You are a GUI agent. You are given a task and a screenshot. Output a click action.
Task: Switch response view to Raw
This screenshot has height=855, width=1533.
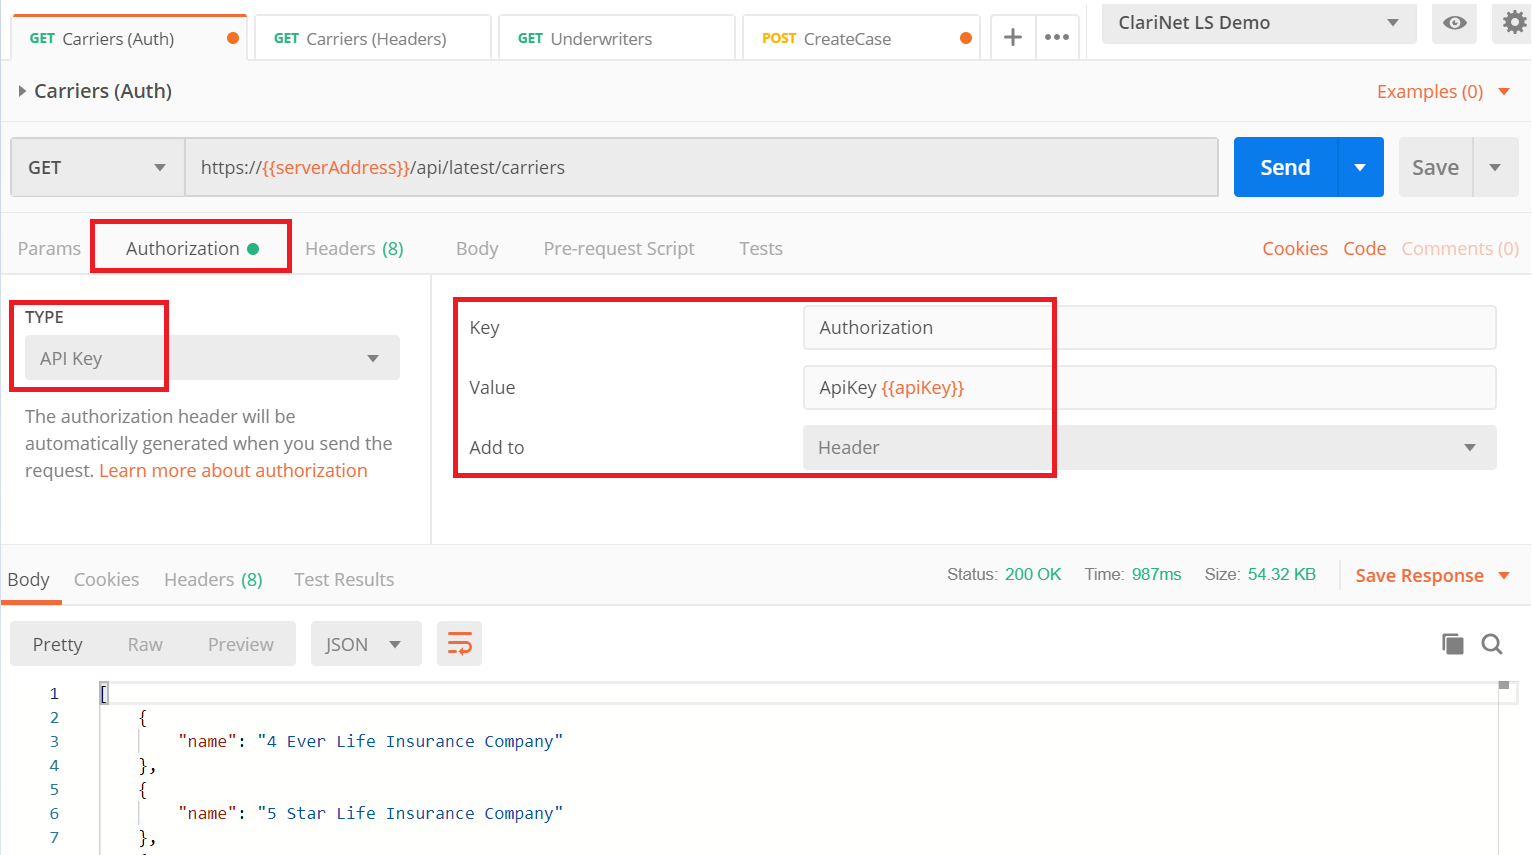[145, 645]
